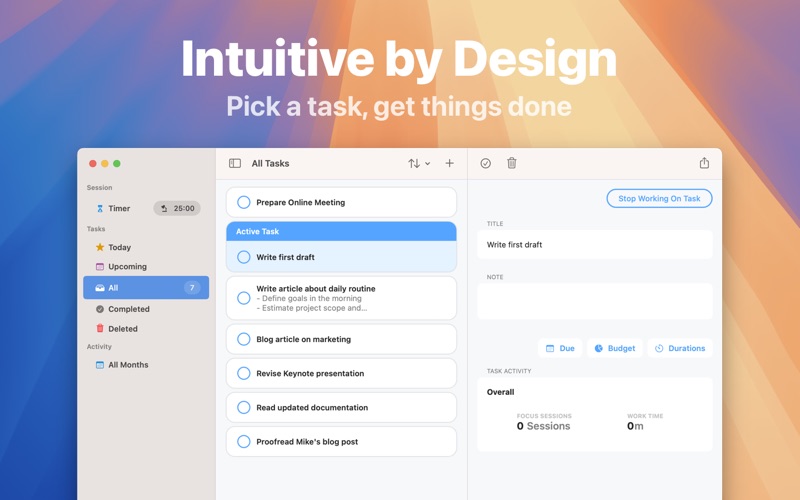Check off Write first draft
This screenshot has height=500, width=800.
244,257
